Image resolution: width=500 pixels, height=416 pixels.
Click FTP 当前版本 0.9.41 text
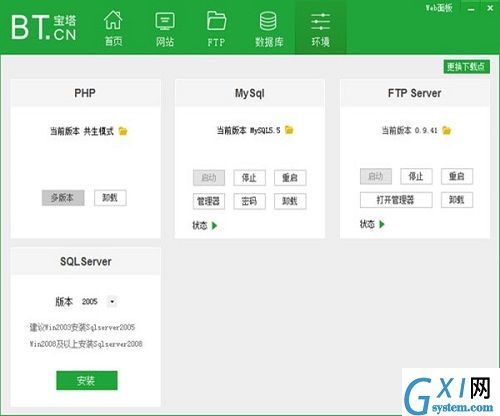(x=409, y=130)
